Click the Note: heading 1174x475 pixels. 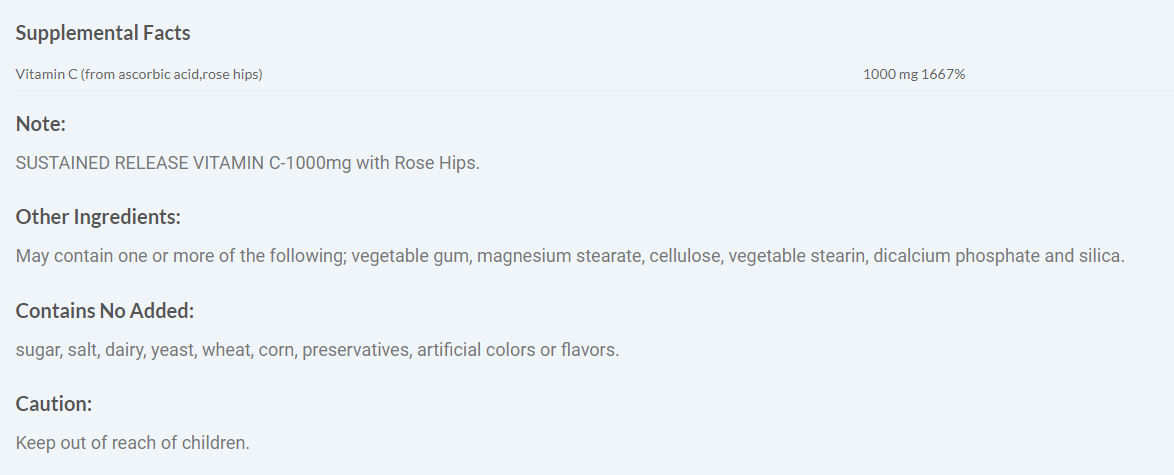click(41, 125)
